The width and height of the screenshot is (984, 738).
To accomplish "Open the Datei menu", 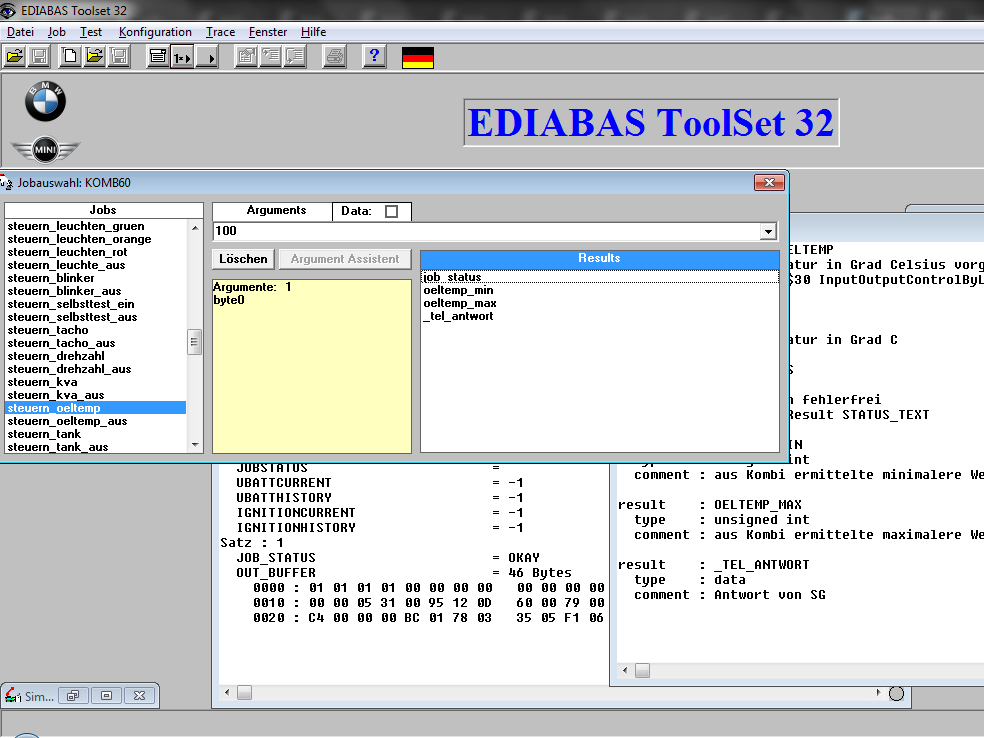I will [20, 32].
